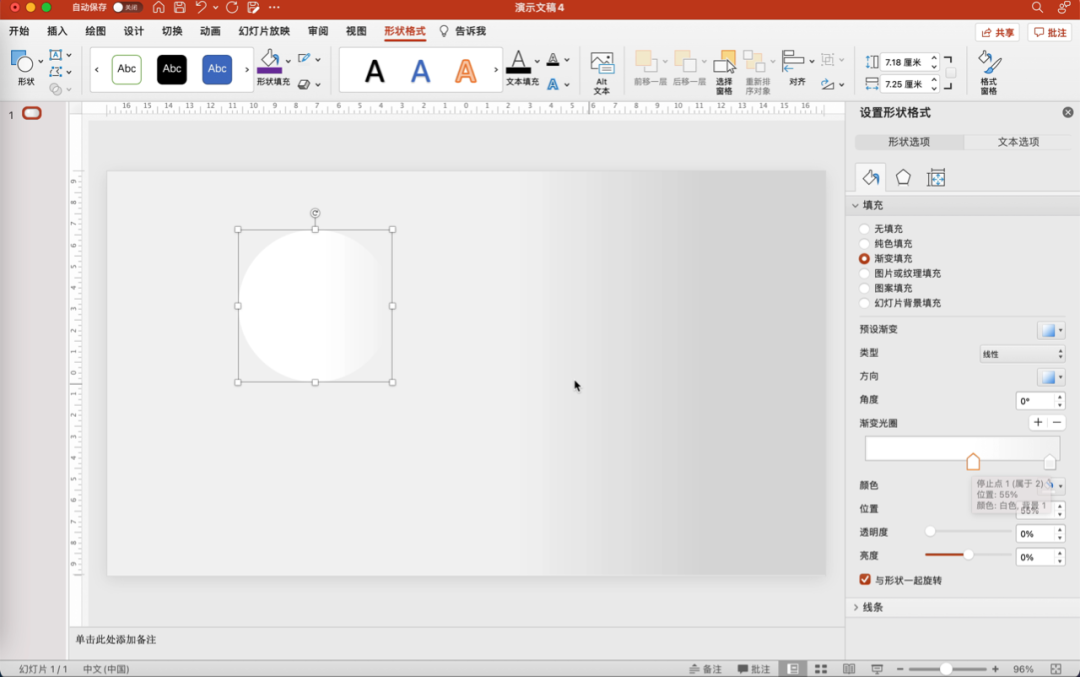Screen dimensions: 1080x677
Task: Click zoom out minus button
Action: 900,669
